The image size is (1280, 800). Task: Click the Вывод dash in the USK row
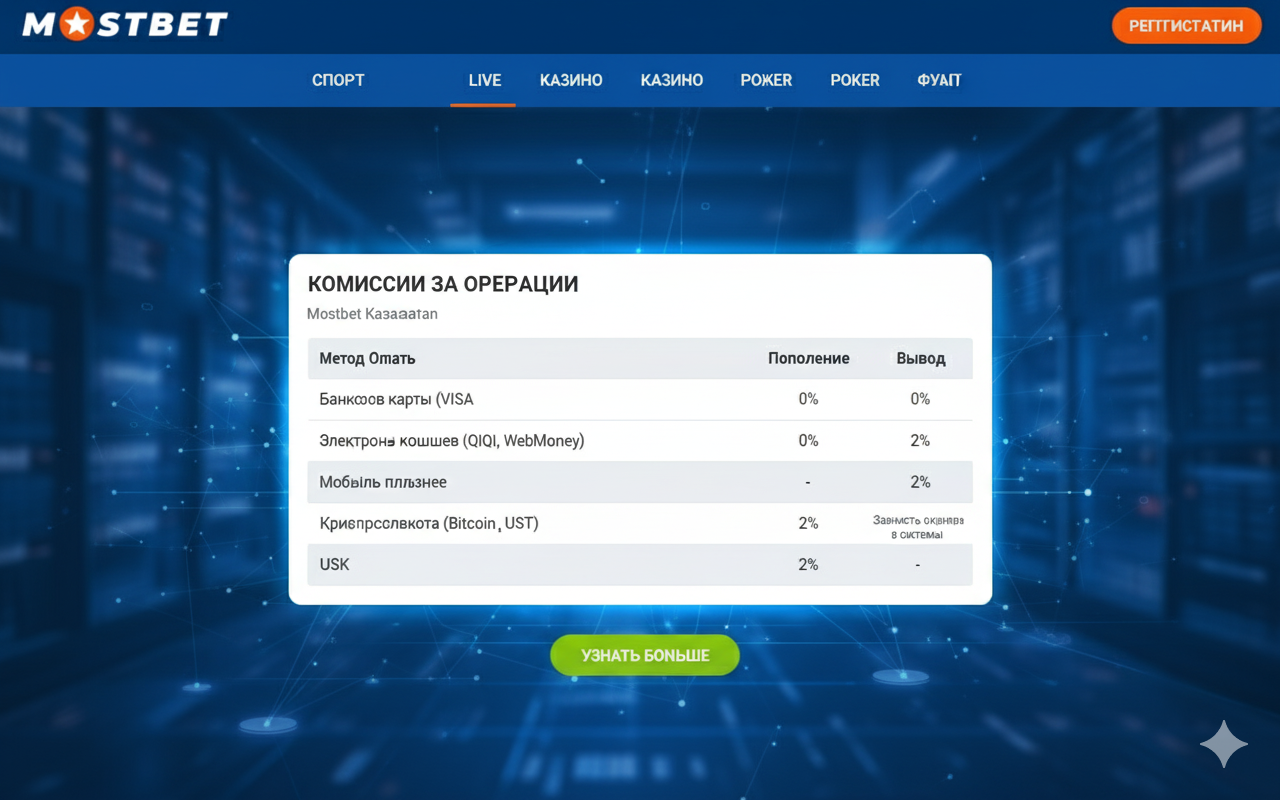coord(918,565)
